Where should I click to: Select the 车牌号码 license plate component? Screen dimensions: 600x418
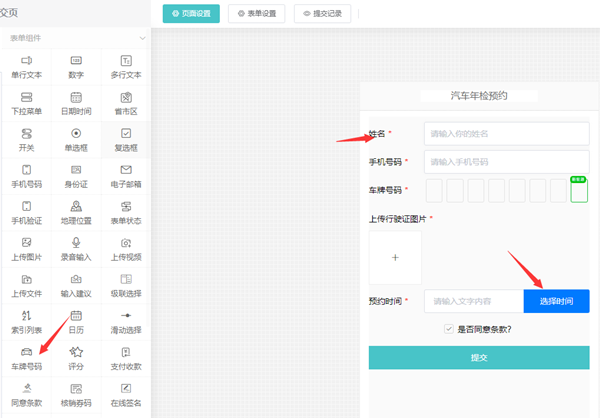pos(26,358)
